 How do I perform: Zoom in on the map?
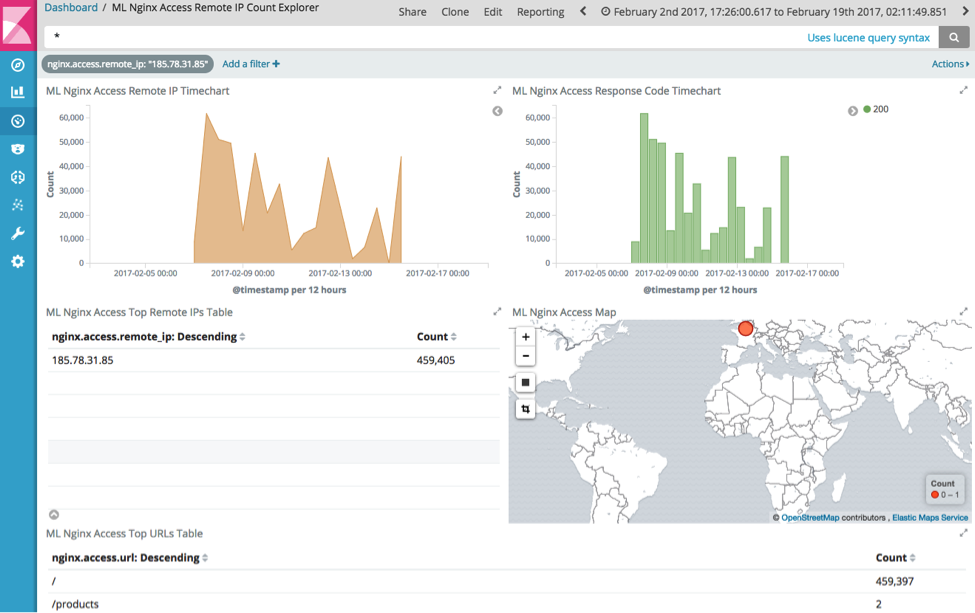[525, 336]
